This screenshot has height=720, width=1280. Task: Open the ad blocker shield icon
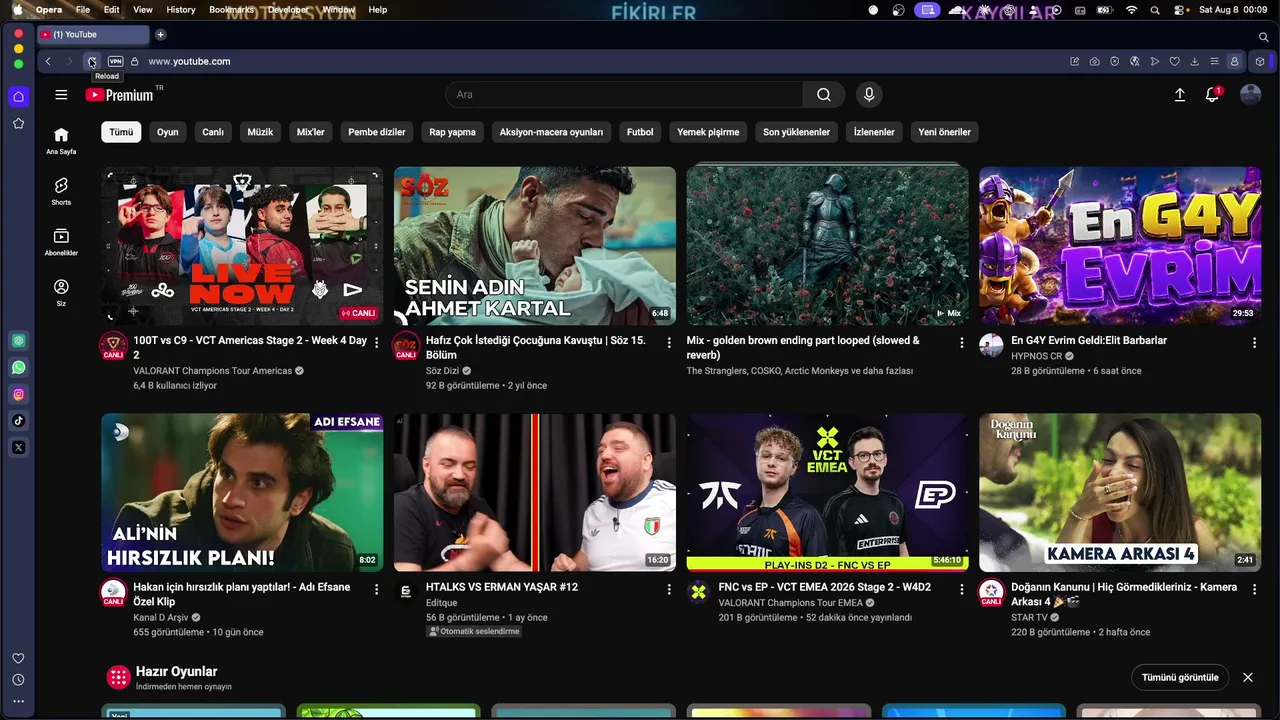[x=1115, y=61]
